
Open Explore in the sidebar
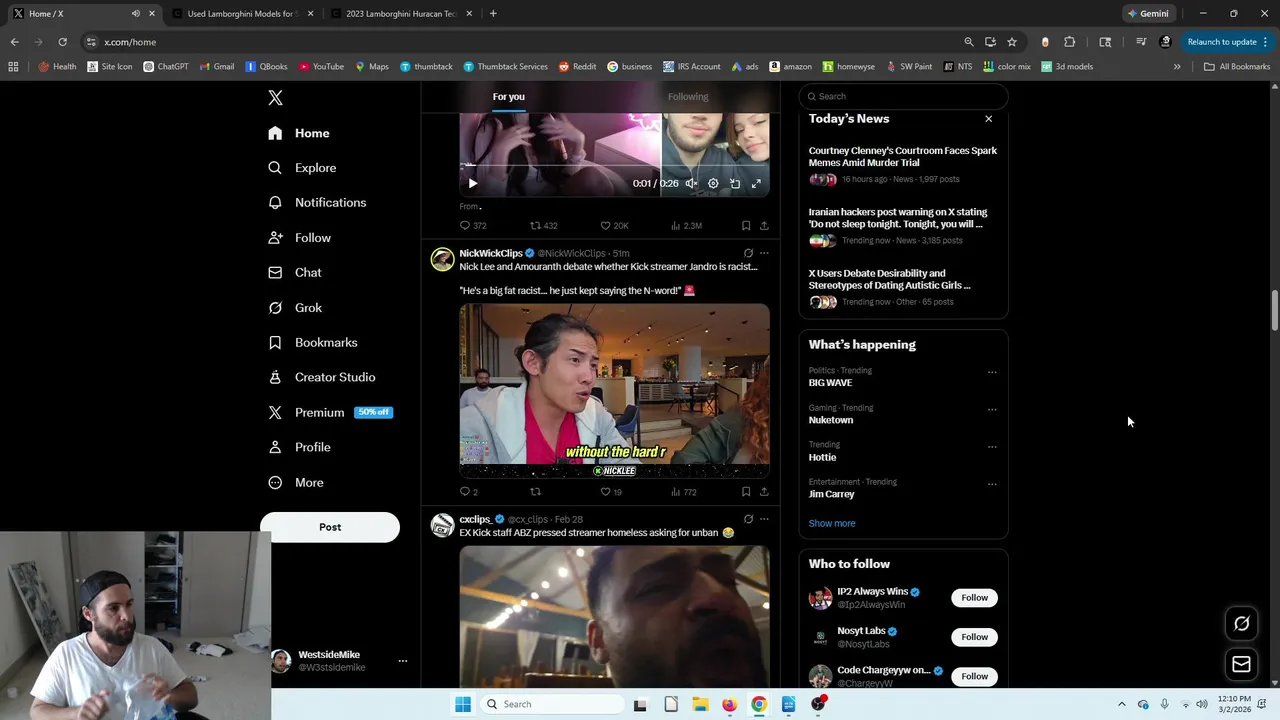[x=302, y=168]
